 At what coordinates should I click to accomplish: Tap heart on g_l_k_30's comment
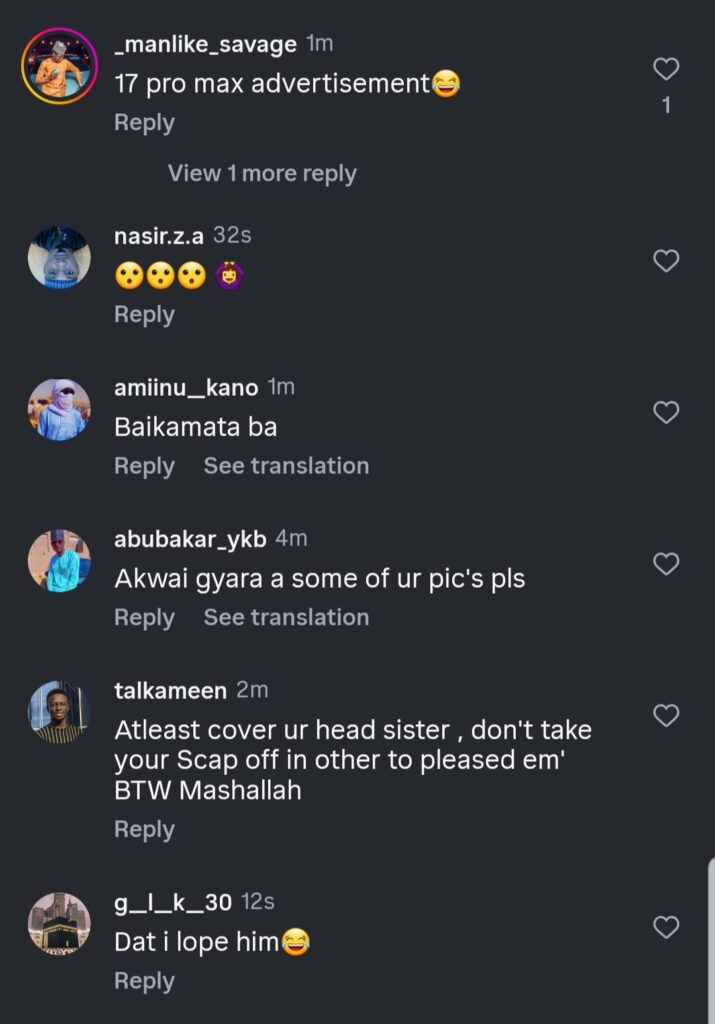pyautogui.click(x=666, y=927)
